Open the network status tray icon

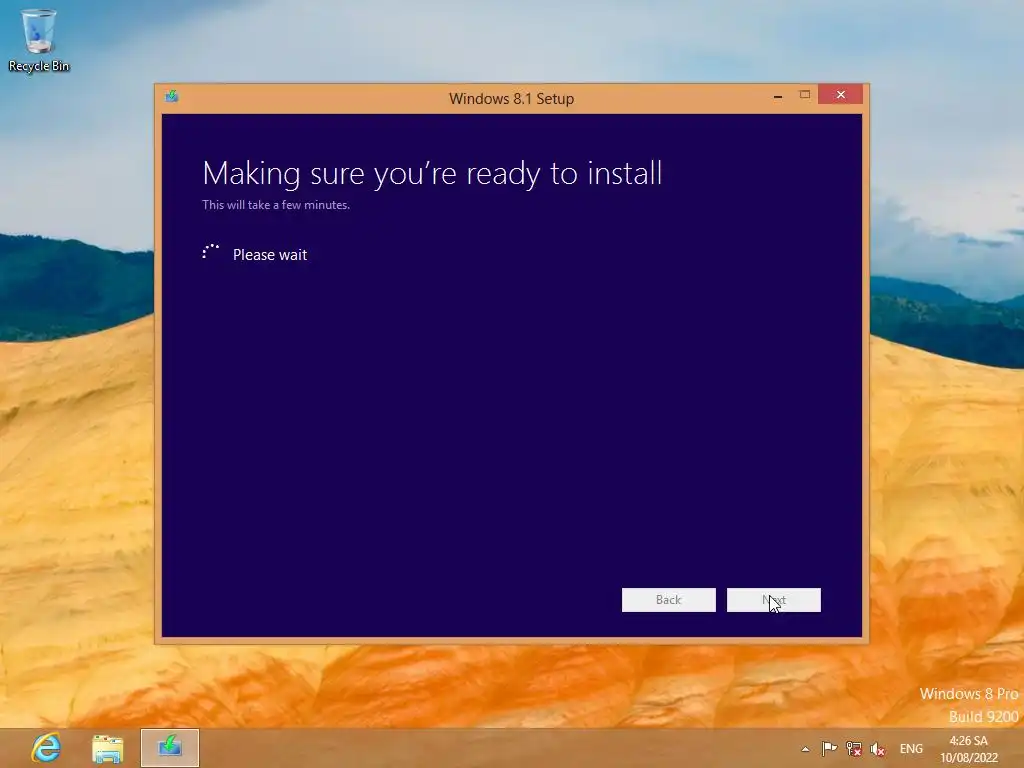853,748
